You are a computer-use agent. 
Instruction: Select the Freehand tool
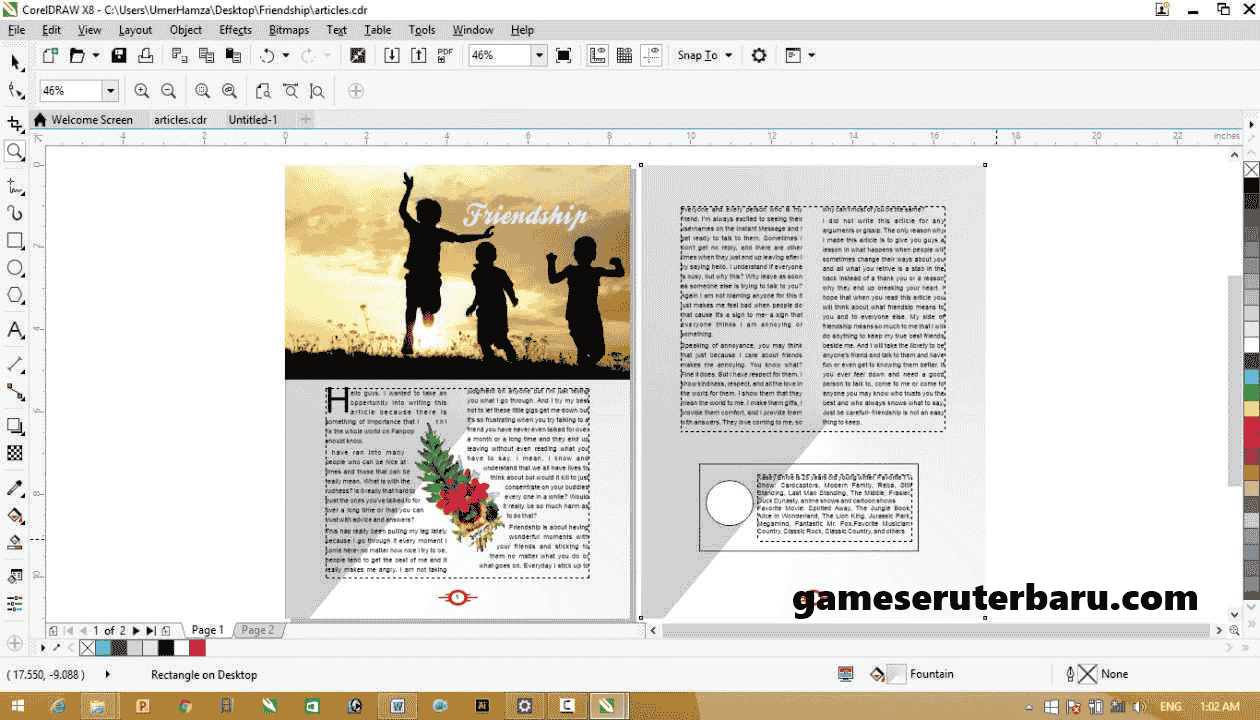pos(15,186)
